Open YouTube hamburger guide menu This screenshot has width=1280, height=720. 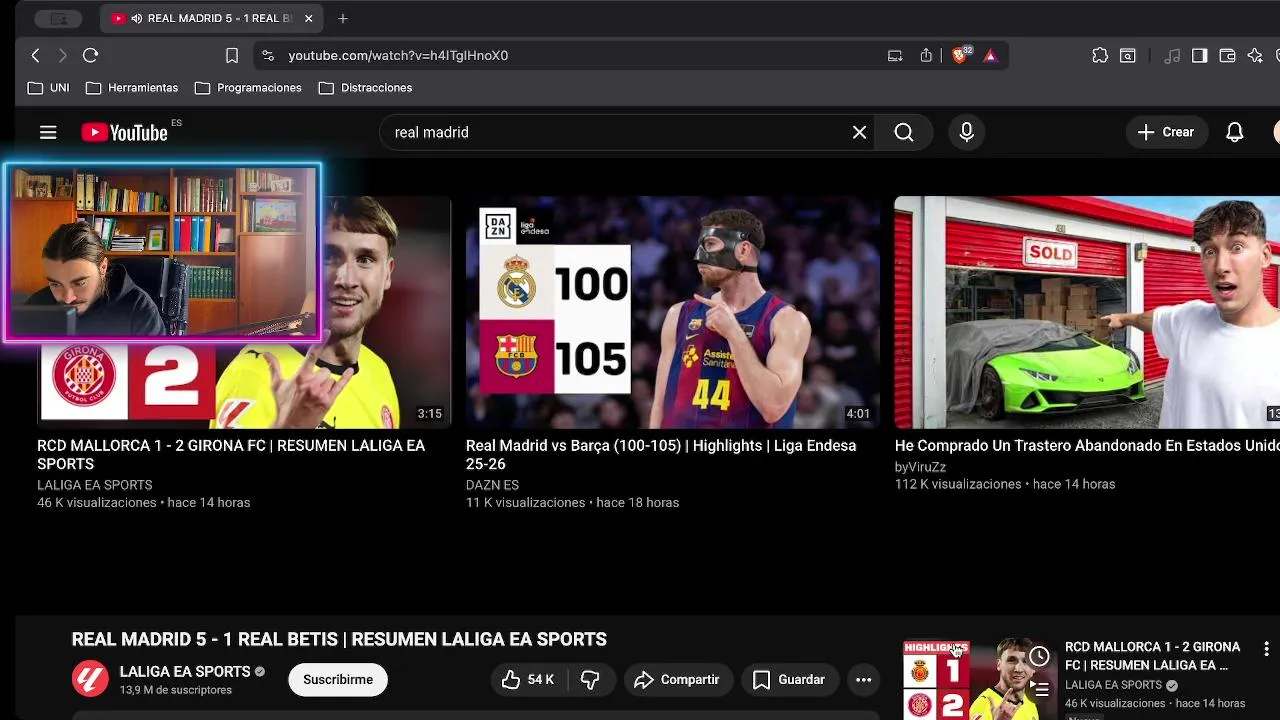[x=48, y=132]
